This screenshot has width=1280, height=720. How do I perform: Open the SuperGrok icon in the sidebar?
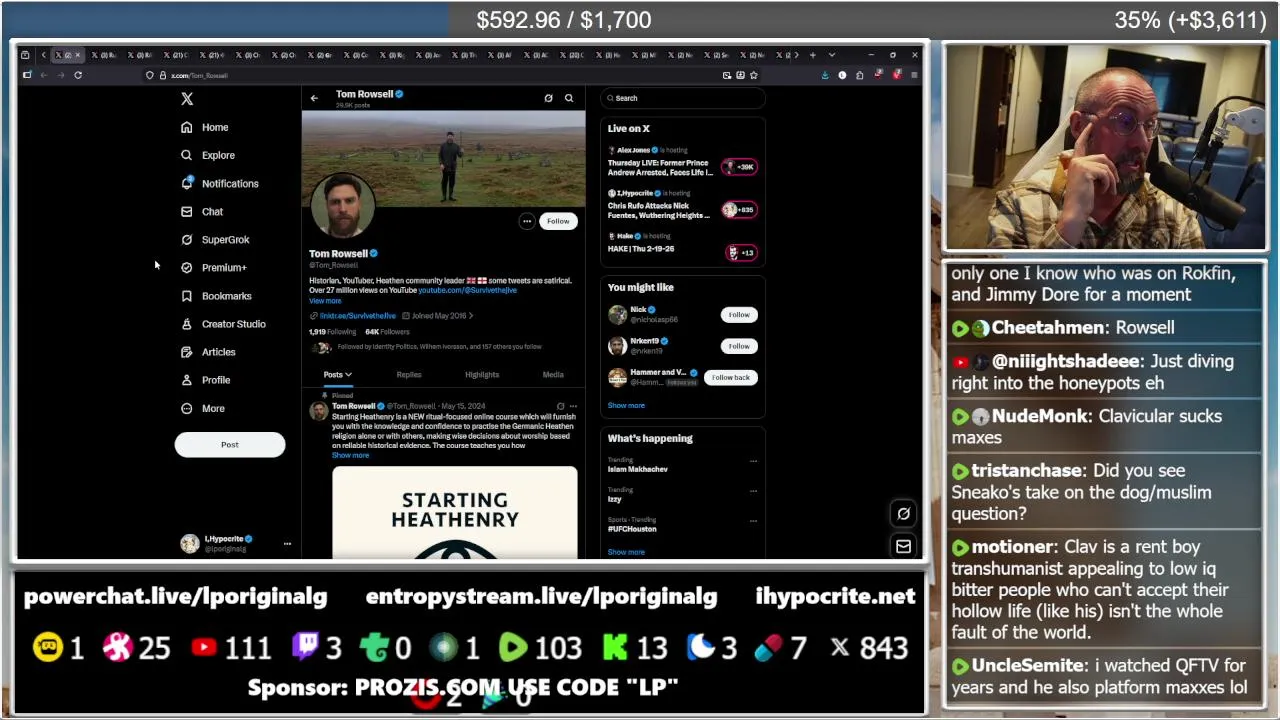click(x=186, y=239)
